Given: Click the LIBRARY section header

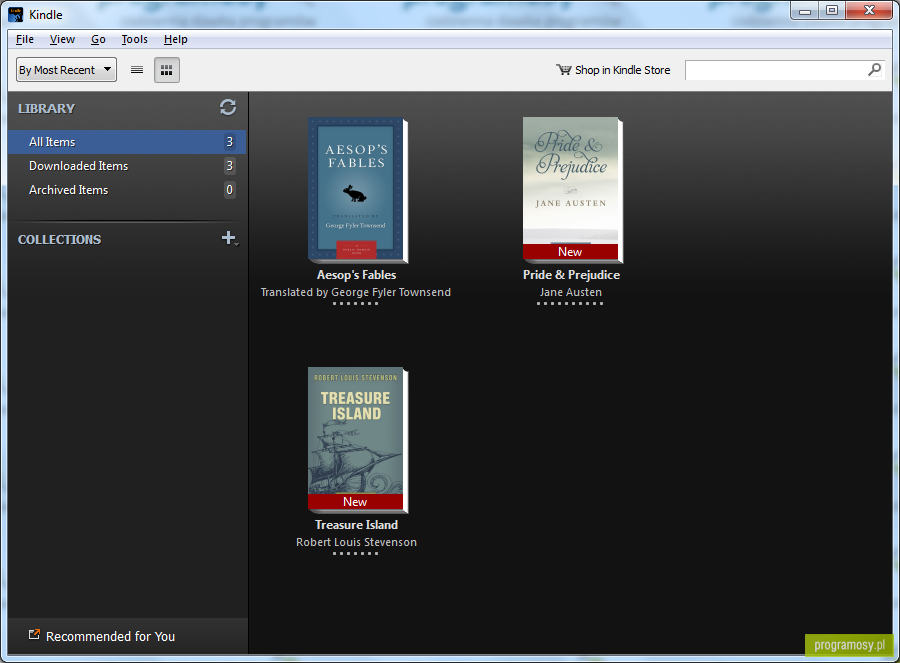Looking at the screenshot, I should click(46, 108).
